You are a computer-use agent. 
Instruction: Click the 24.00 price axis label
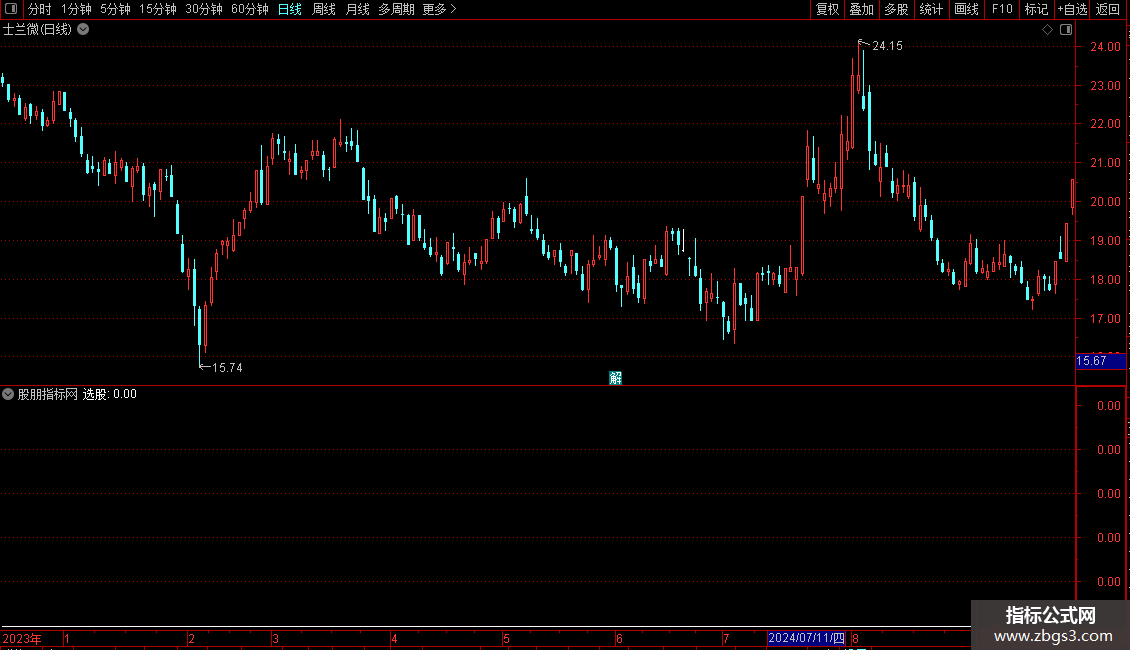coord(1105,47)
